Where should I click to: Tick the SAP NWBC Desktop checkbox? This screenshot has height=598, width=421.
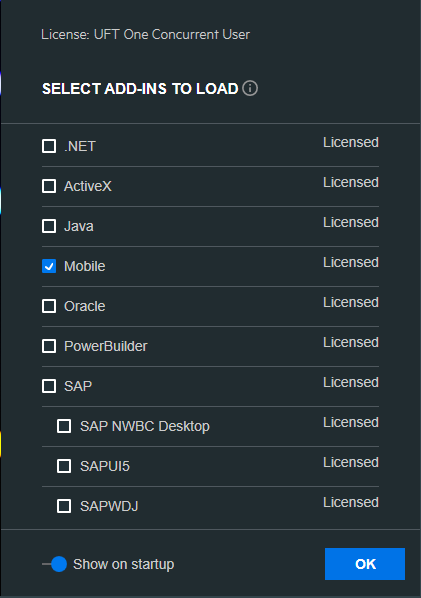64,426
